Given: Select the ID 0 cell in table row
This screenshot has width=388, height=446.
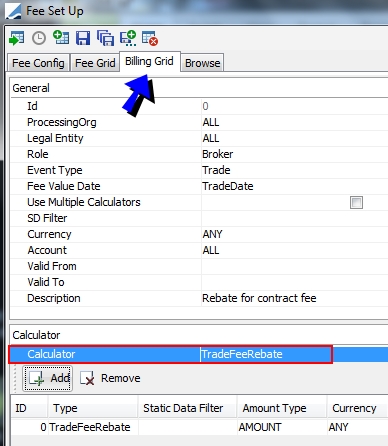Looking at the screenshot, I should [29, 427].
